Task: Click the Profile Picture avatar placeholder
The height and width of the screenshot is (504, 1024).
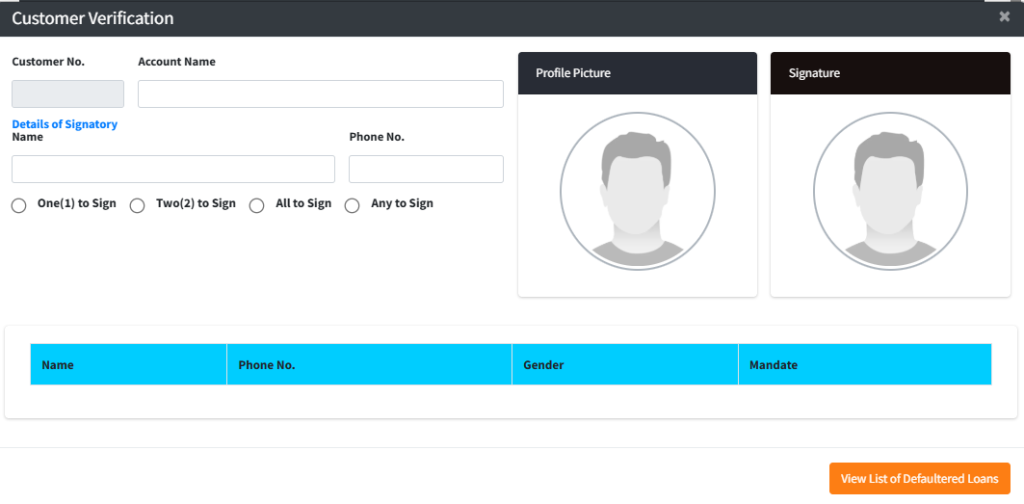Action: click(637, 190)
